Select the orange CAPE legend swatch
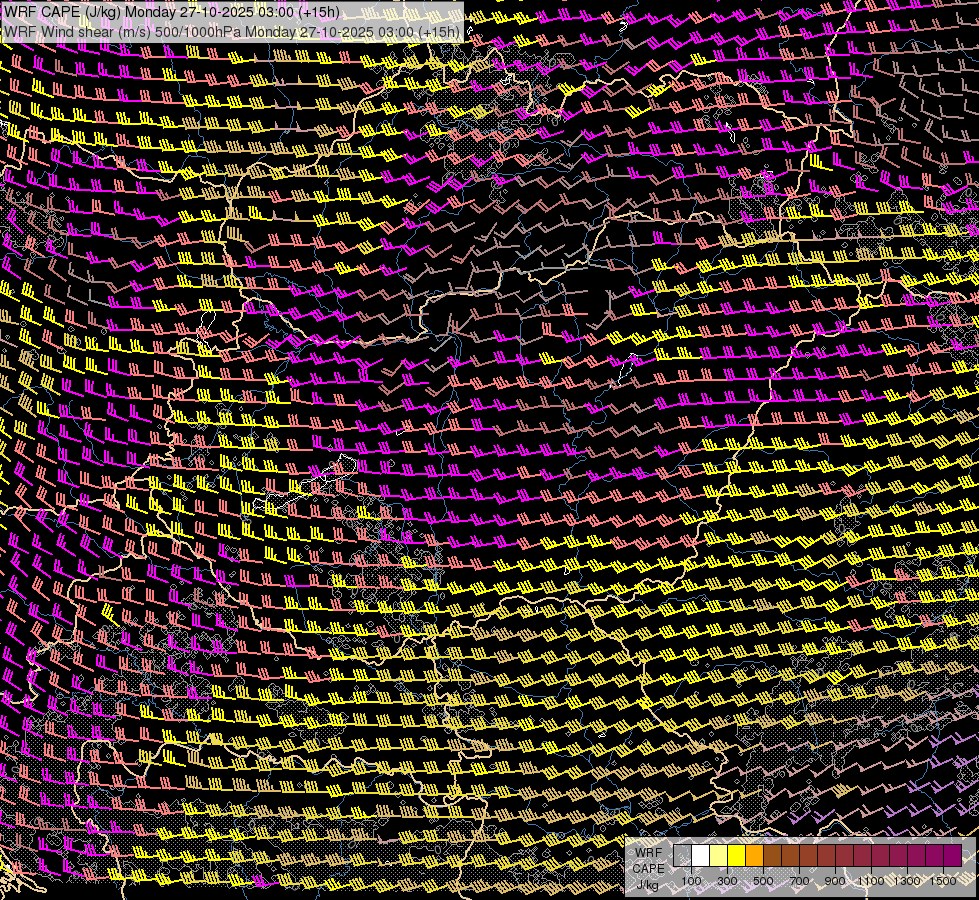This screenshot has height=900, width=979. point(754,856)
